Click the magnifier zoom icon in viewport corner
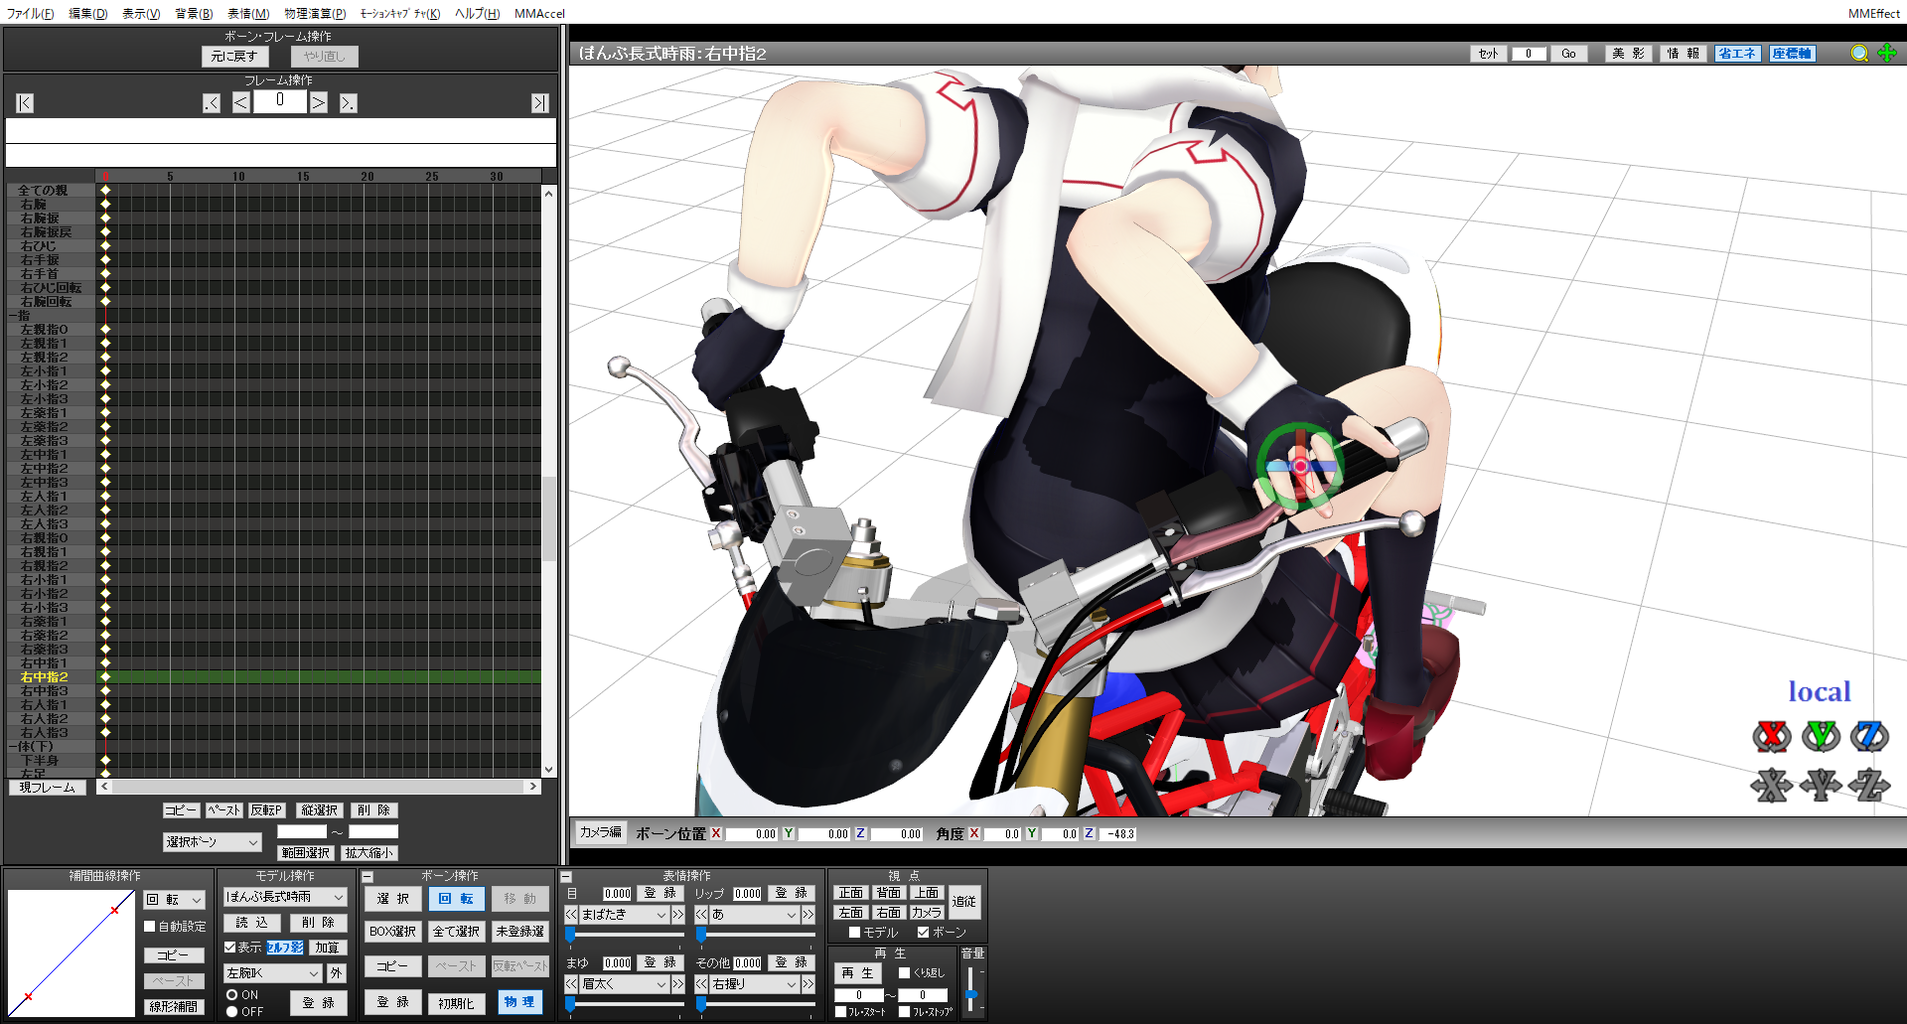This screenshot has width=1907, height=1024. pos(1859,53)
